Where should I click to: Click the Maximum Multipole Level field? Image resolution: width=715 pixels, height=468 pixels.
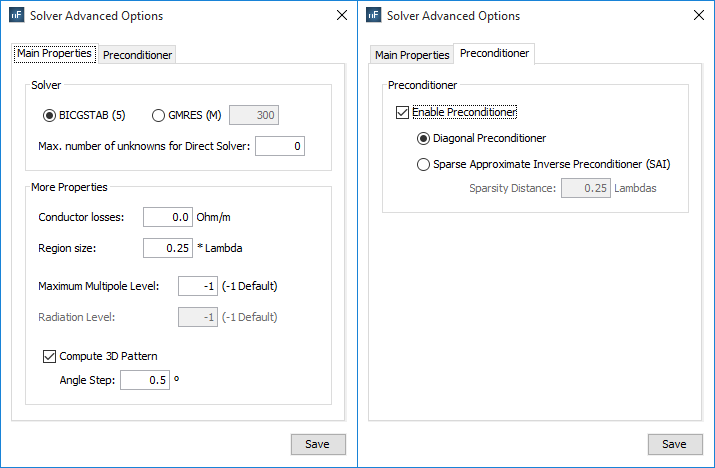click(197, 286)
